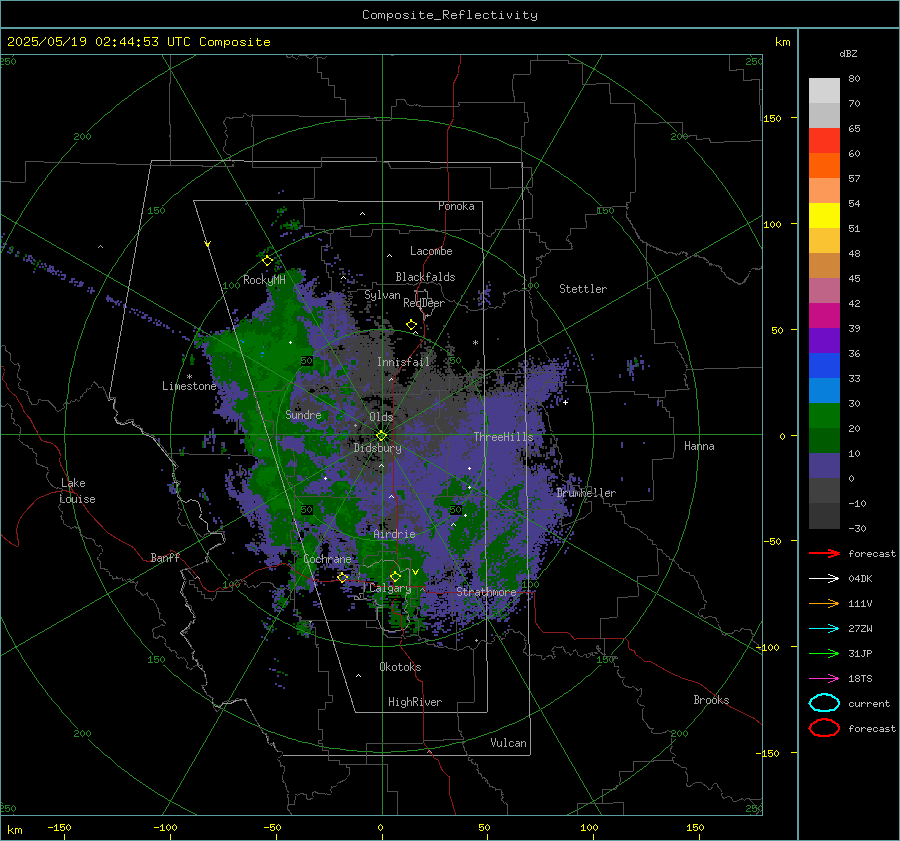Click the Strathmore city label

(486, 591)
